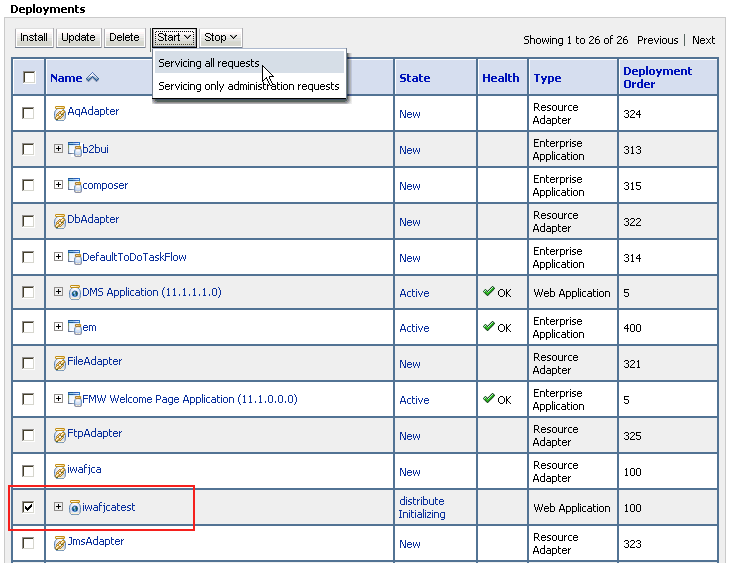This screenshot has width=733, height=563.
Task: Click the DMS Application web app icon
Action: (74, 292)
